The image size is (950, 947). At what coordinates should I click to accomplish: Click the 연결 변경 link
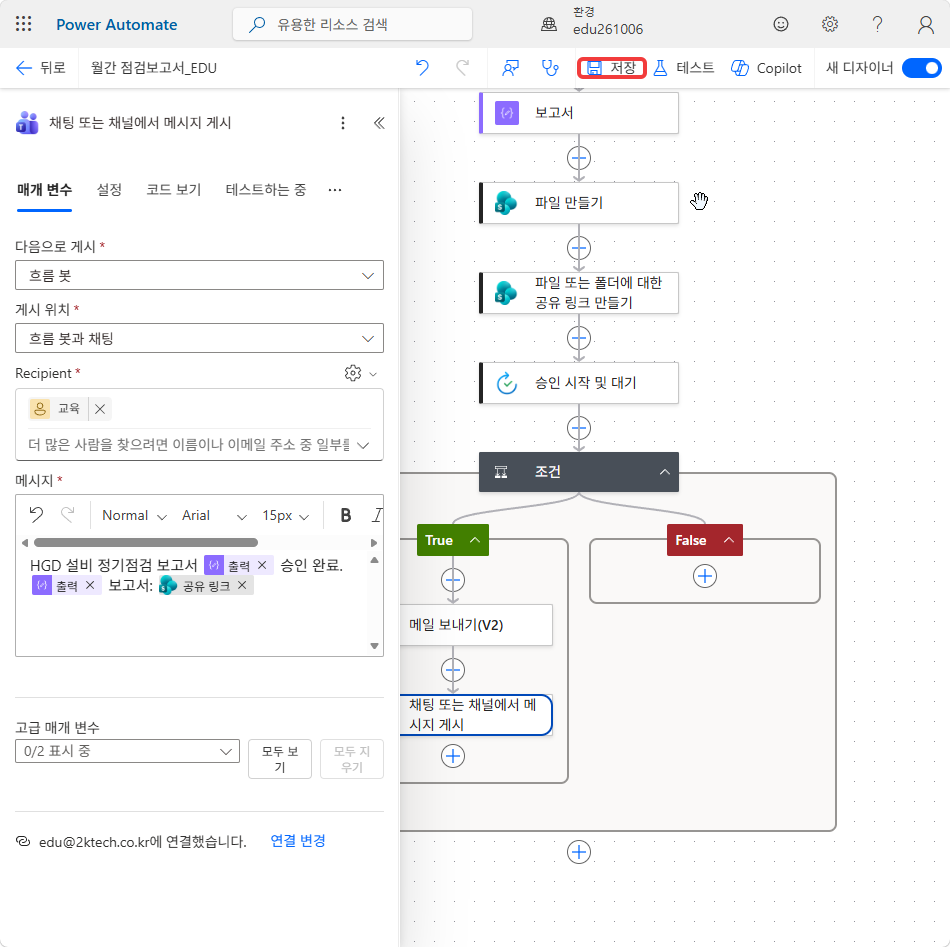coord(297,841)
